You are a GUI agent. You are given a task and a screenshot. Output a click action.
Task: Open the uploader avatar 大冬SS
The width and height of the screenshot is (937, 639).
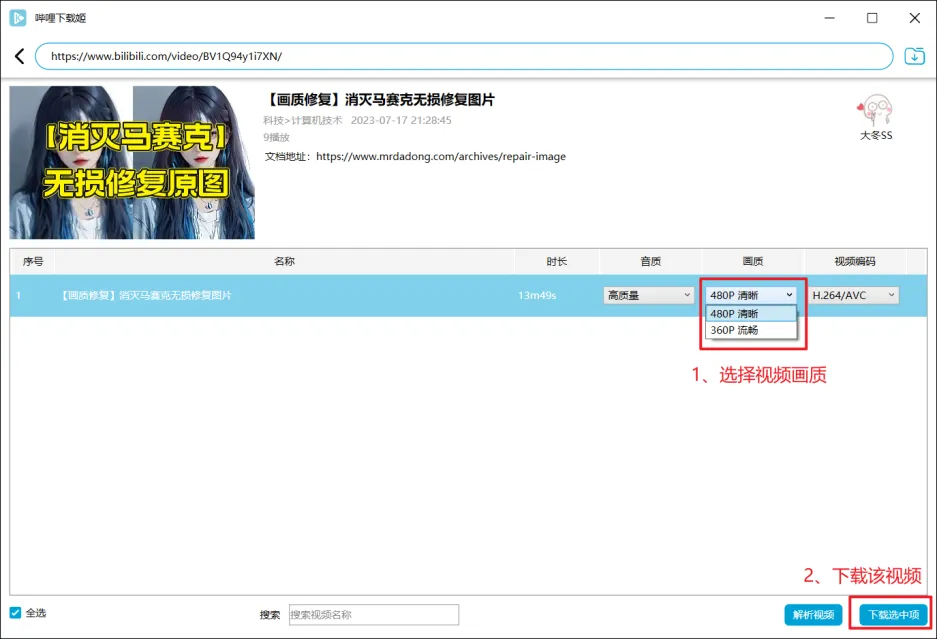click(x=875, y=110)
